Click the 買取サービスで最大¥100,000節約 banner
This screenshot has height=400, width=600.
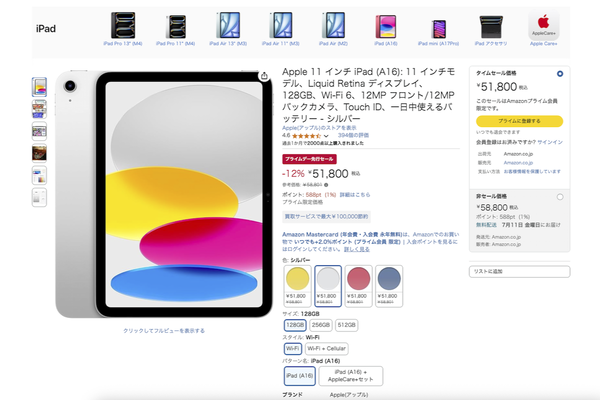326,217
